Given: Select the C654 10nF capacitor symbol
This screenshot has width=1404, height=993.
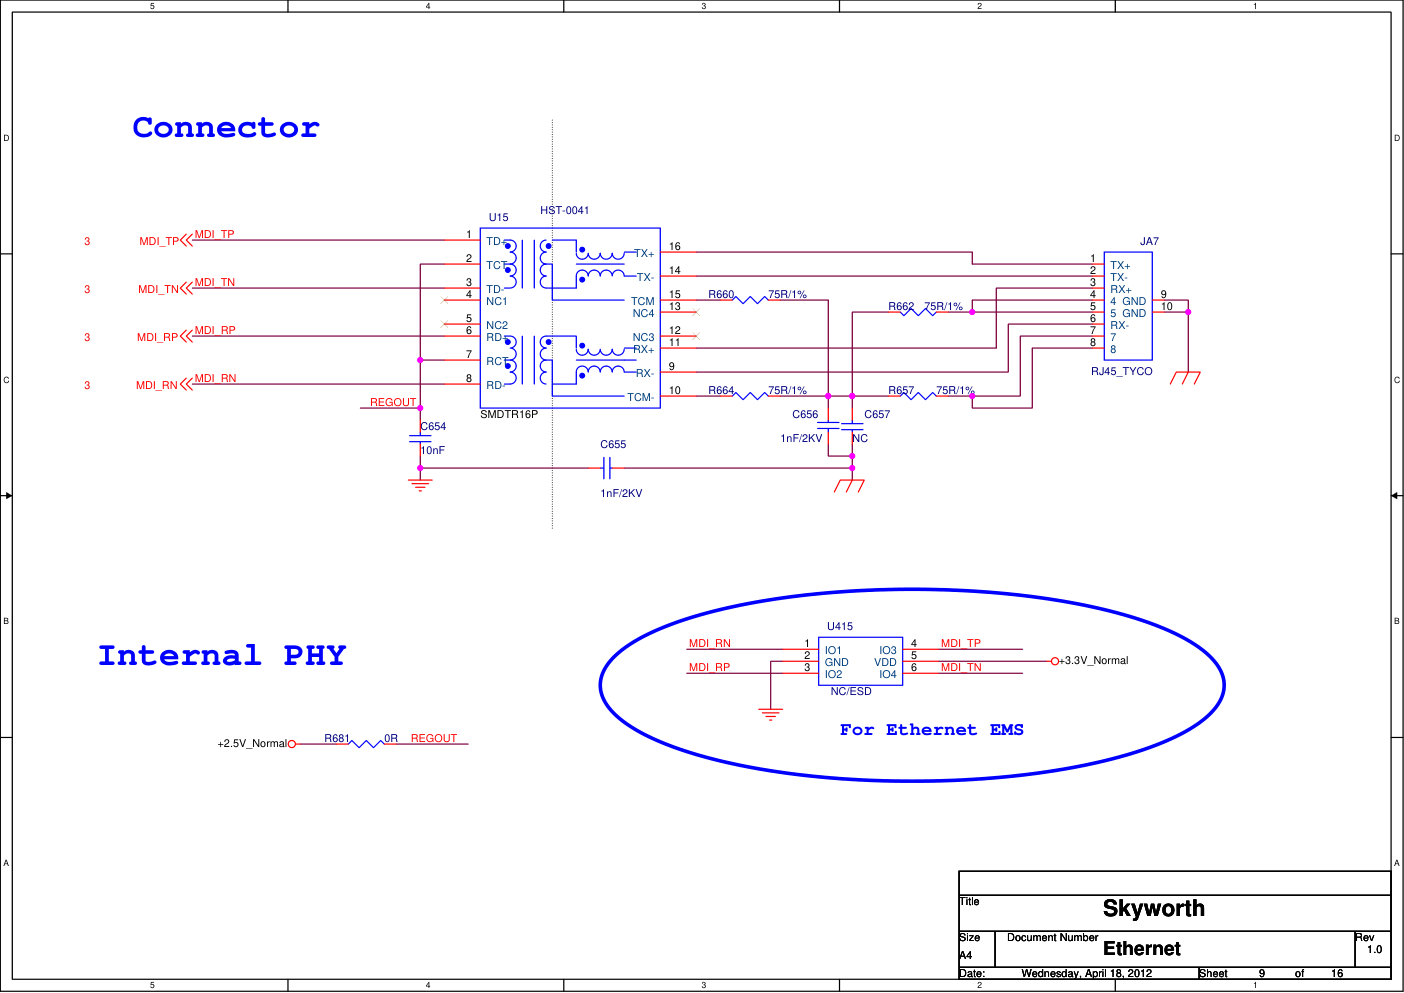Looking at the screenshot, I should [x=420, y=438].
